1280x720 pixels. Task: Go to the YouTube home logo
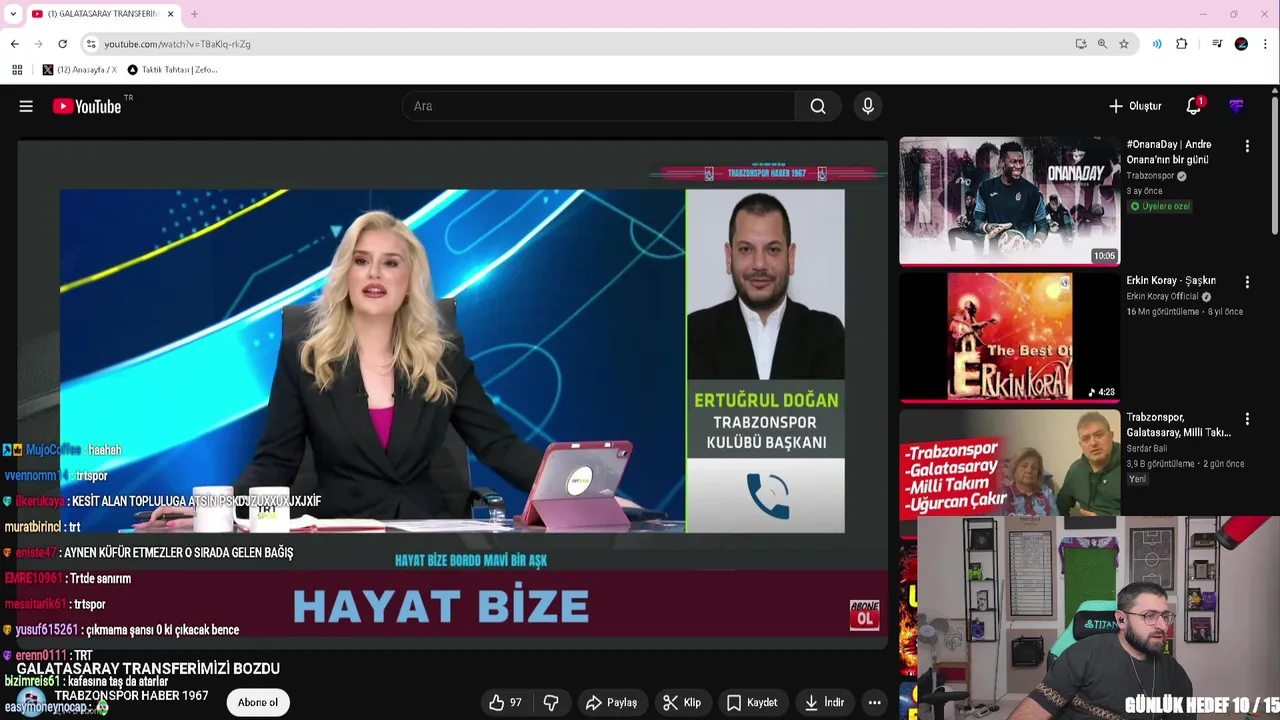pos(87,106)
